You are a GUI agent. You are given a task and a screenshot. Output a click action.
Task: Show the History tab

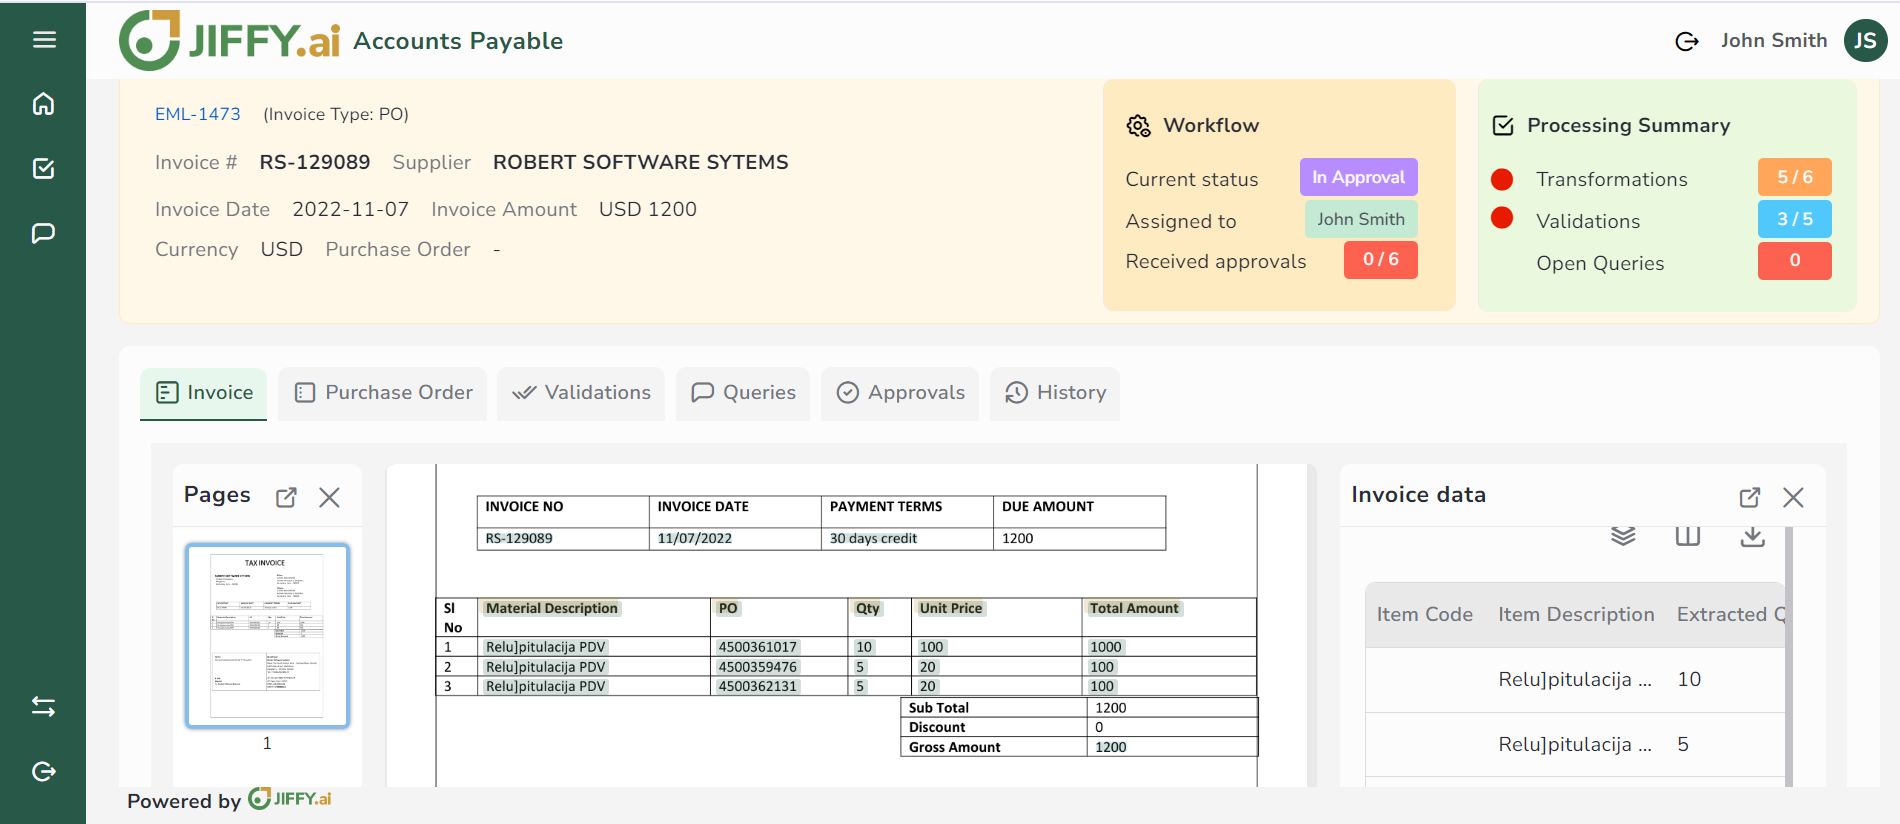(x=1055, y=393)
